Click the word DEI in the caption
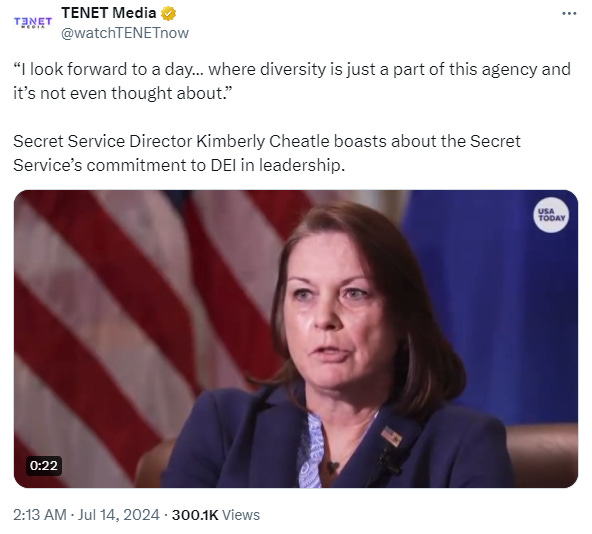Screen dimensions: 592x534 pyautogui.click(x=223, y=165)
